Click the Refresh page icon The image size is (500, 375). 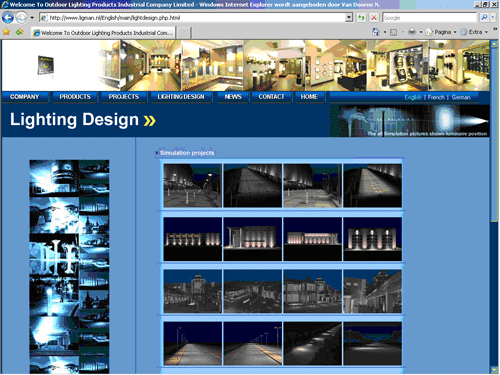[x=361, y=17]
